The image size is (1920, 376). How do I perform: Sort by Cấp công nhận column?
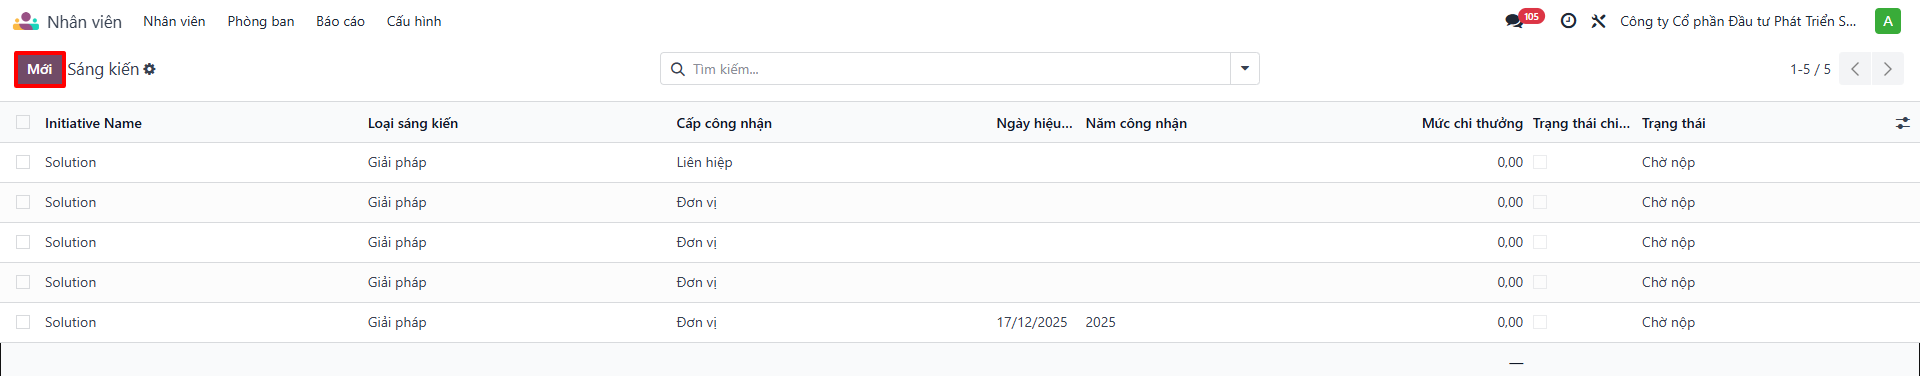[x=724, y=123]
